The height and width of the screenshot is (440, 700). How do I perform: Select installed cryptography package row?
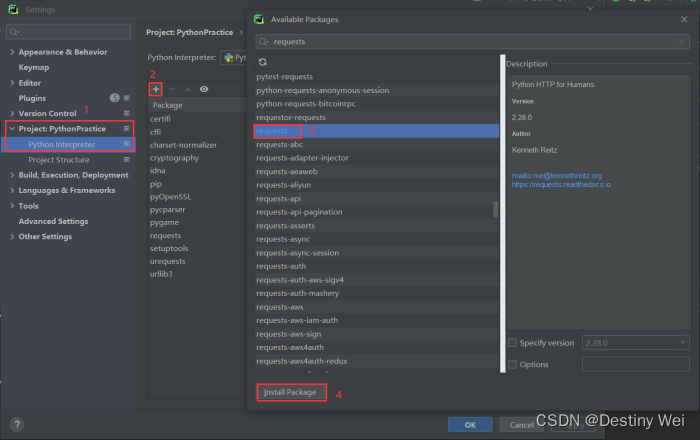(197, 158)
